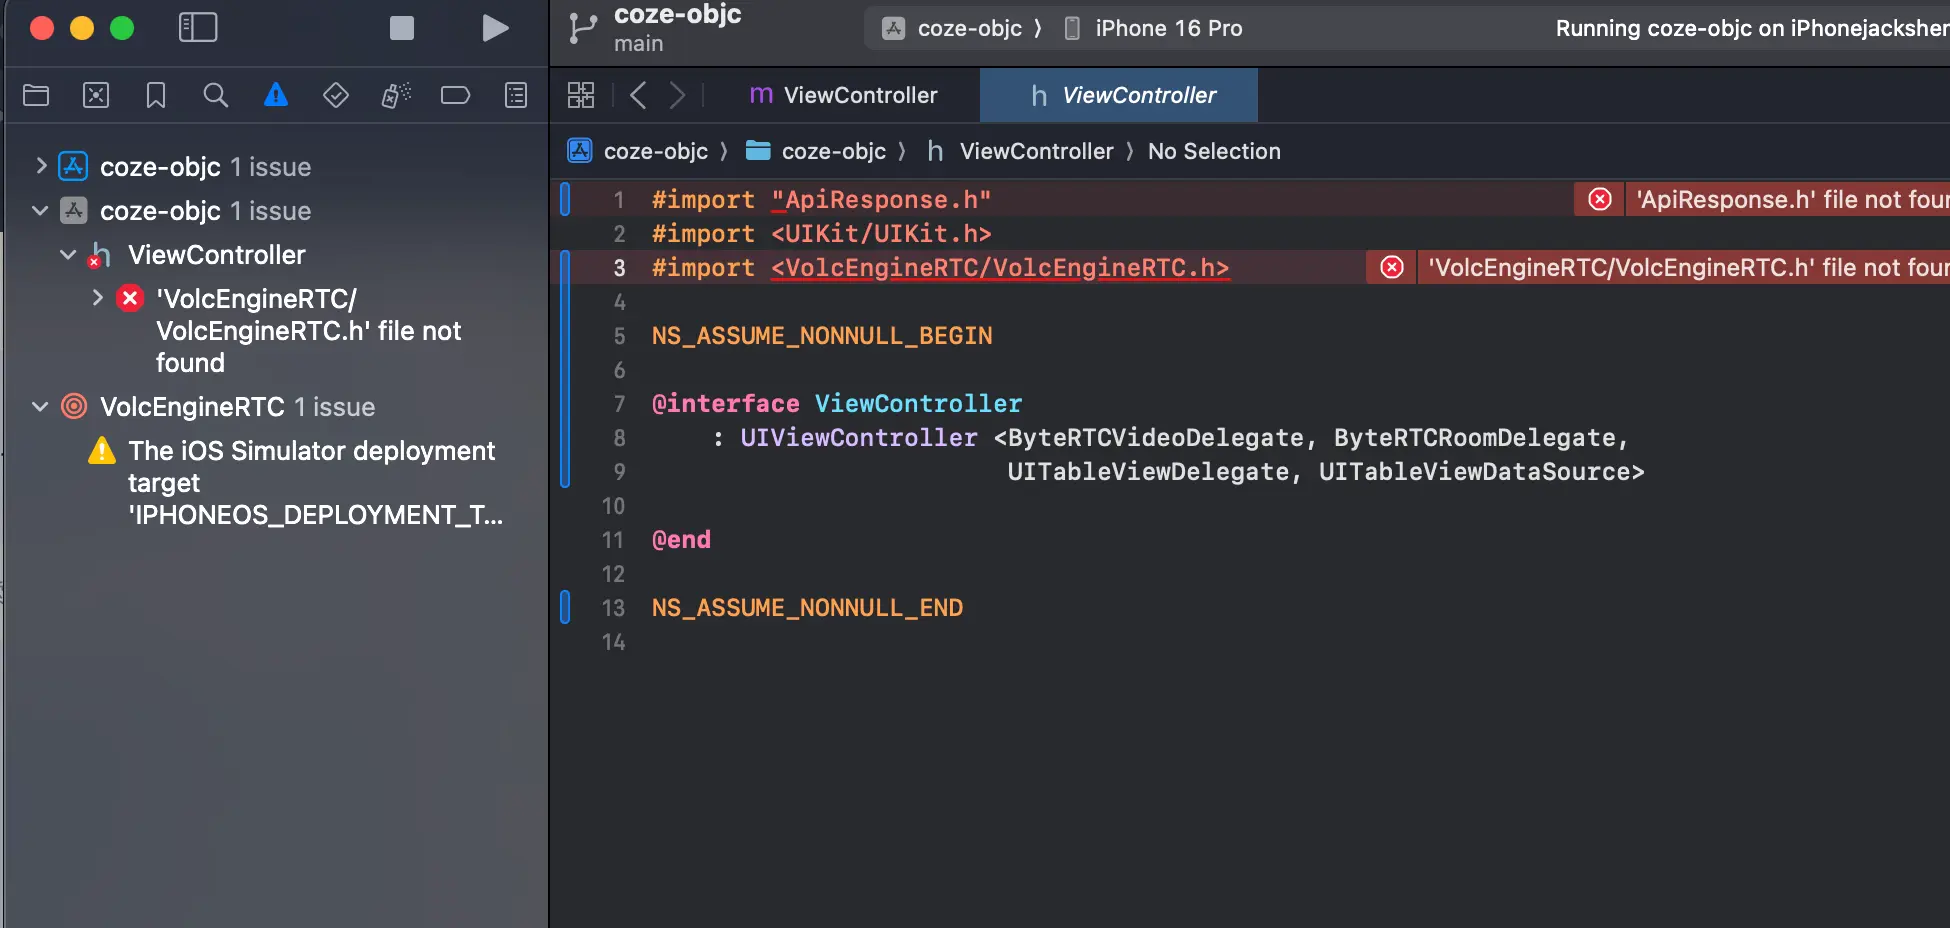Click line number 11 in the gutter

[x=613, y=539]
